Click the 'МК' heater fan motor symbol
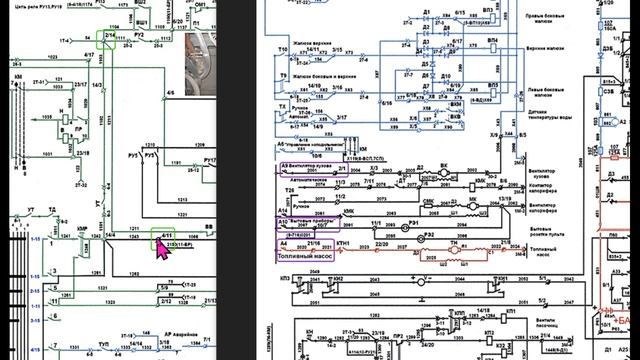The width and height of the screenshot is (640, 360). (x=472, y=206)
